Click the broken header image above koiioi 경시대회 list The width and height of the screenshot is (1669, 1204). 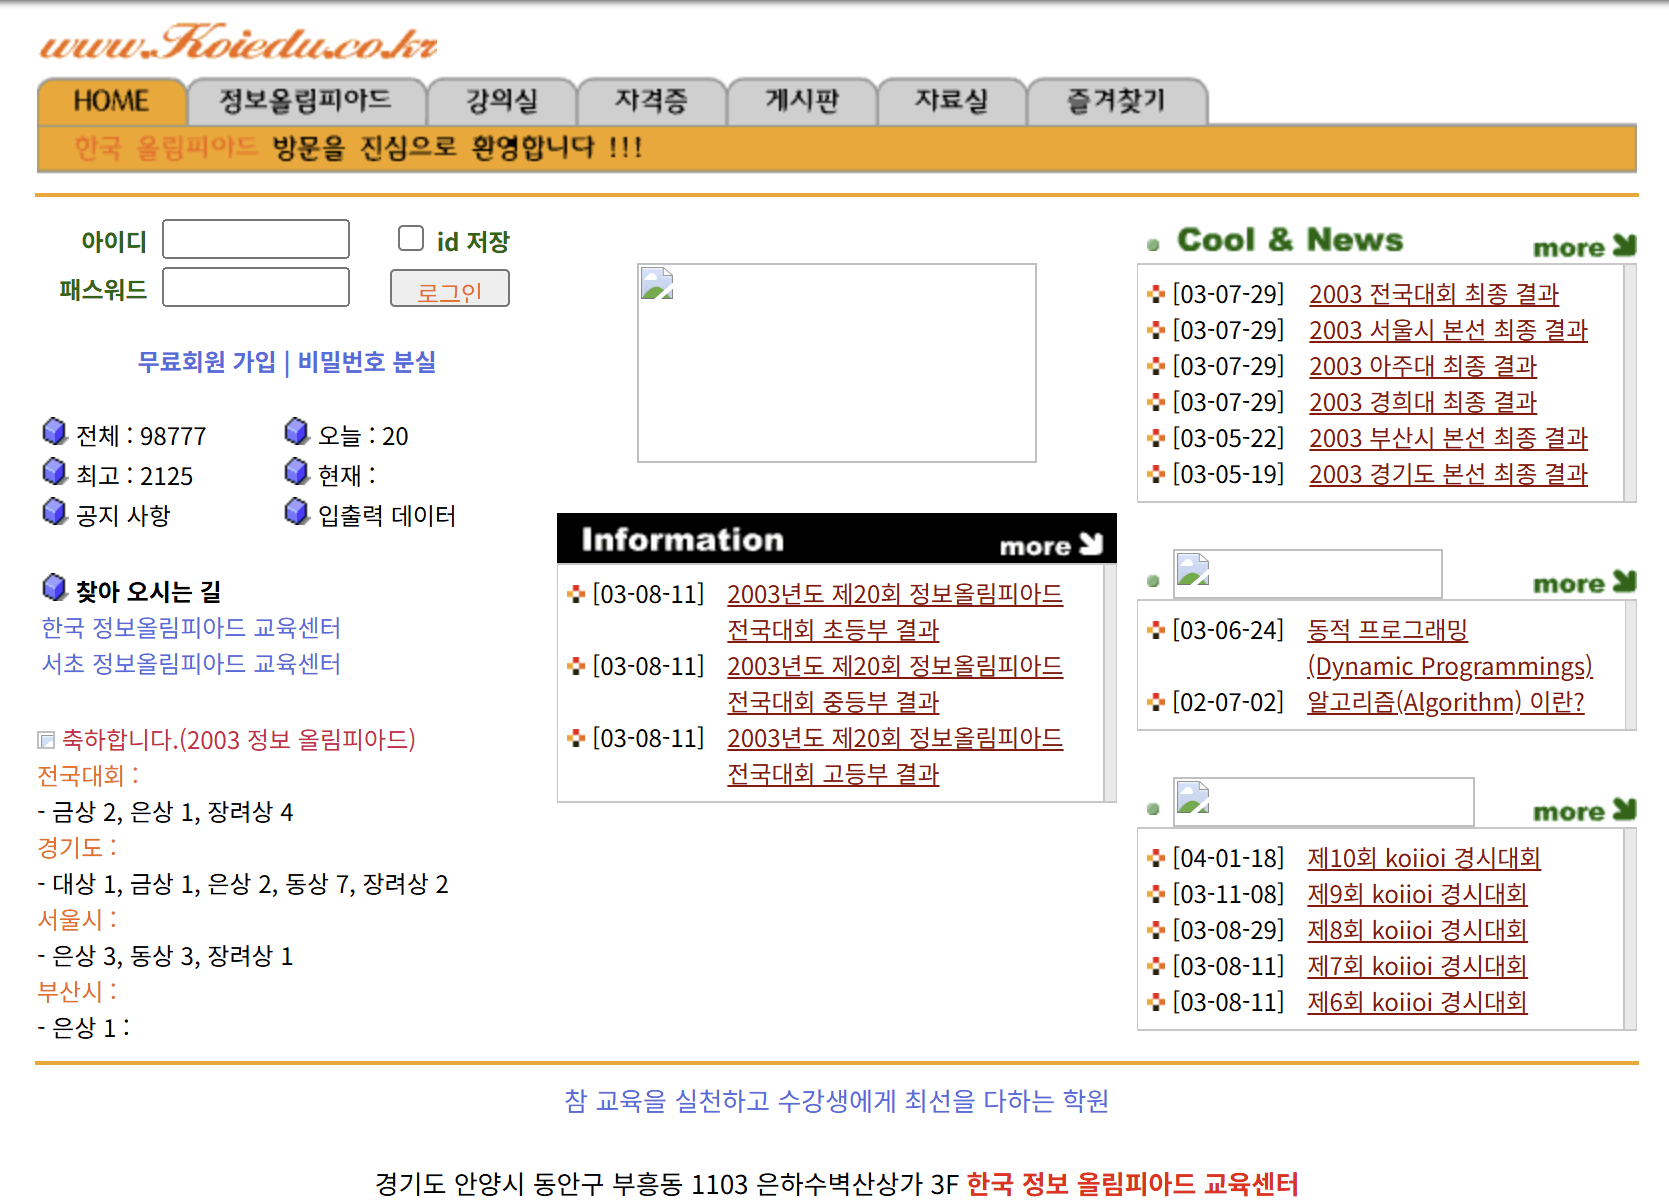[x=1324, y=801]
